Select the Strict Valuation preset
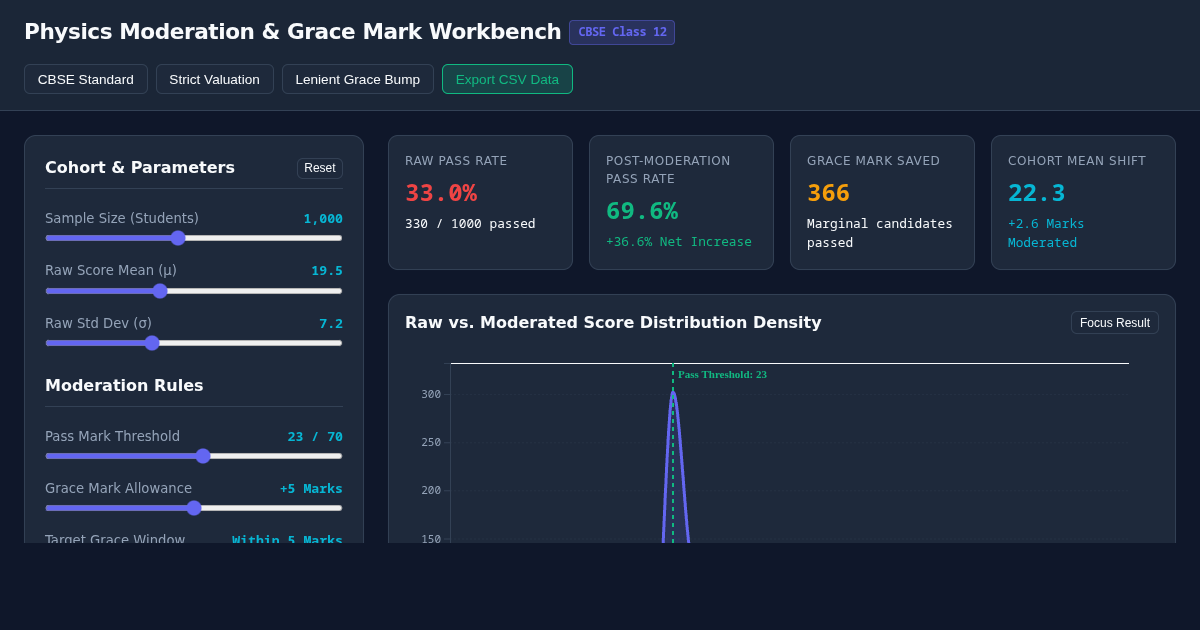Image resolution: width=1200 pixels, height=630 pixels. pos(215,79)
